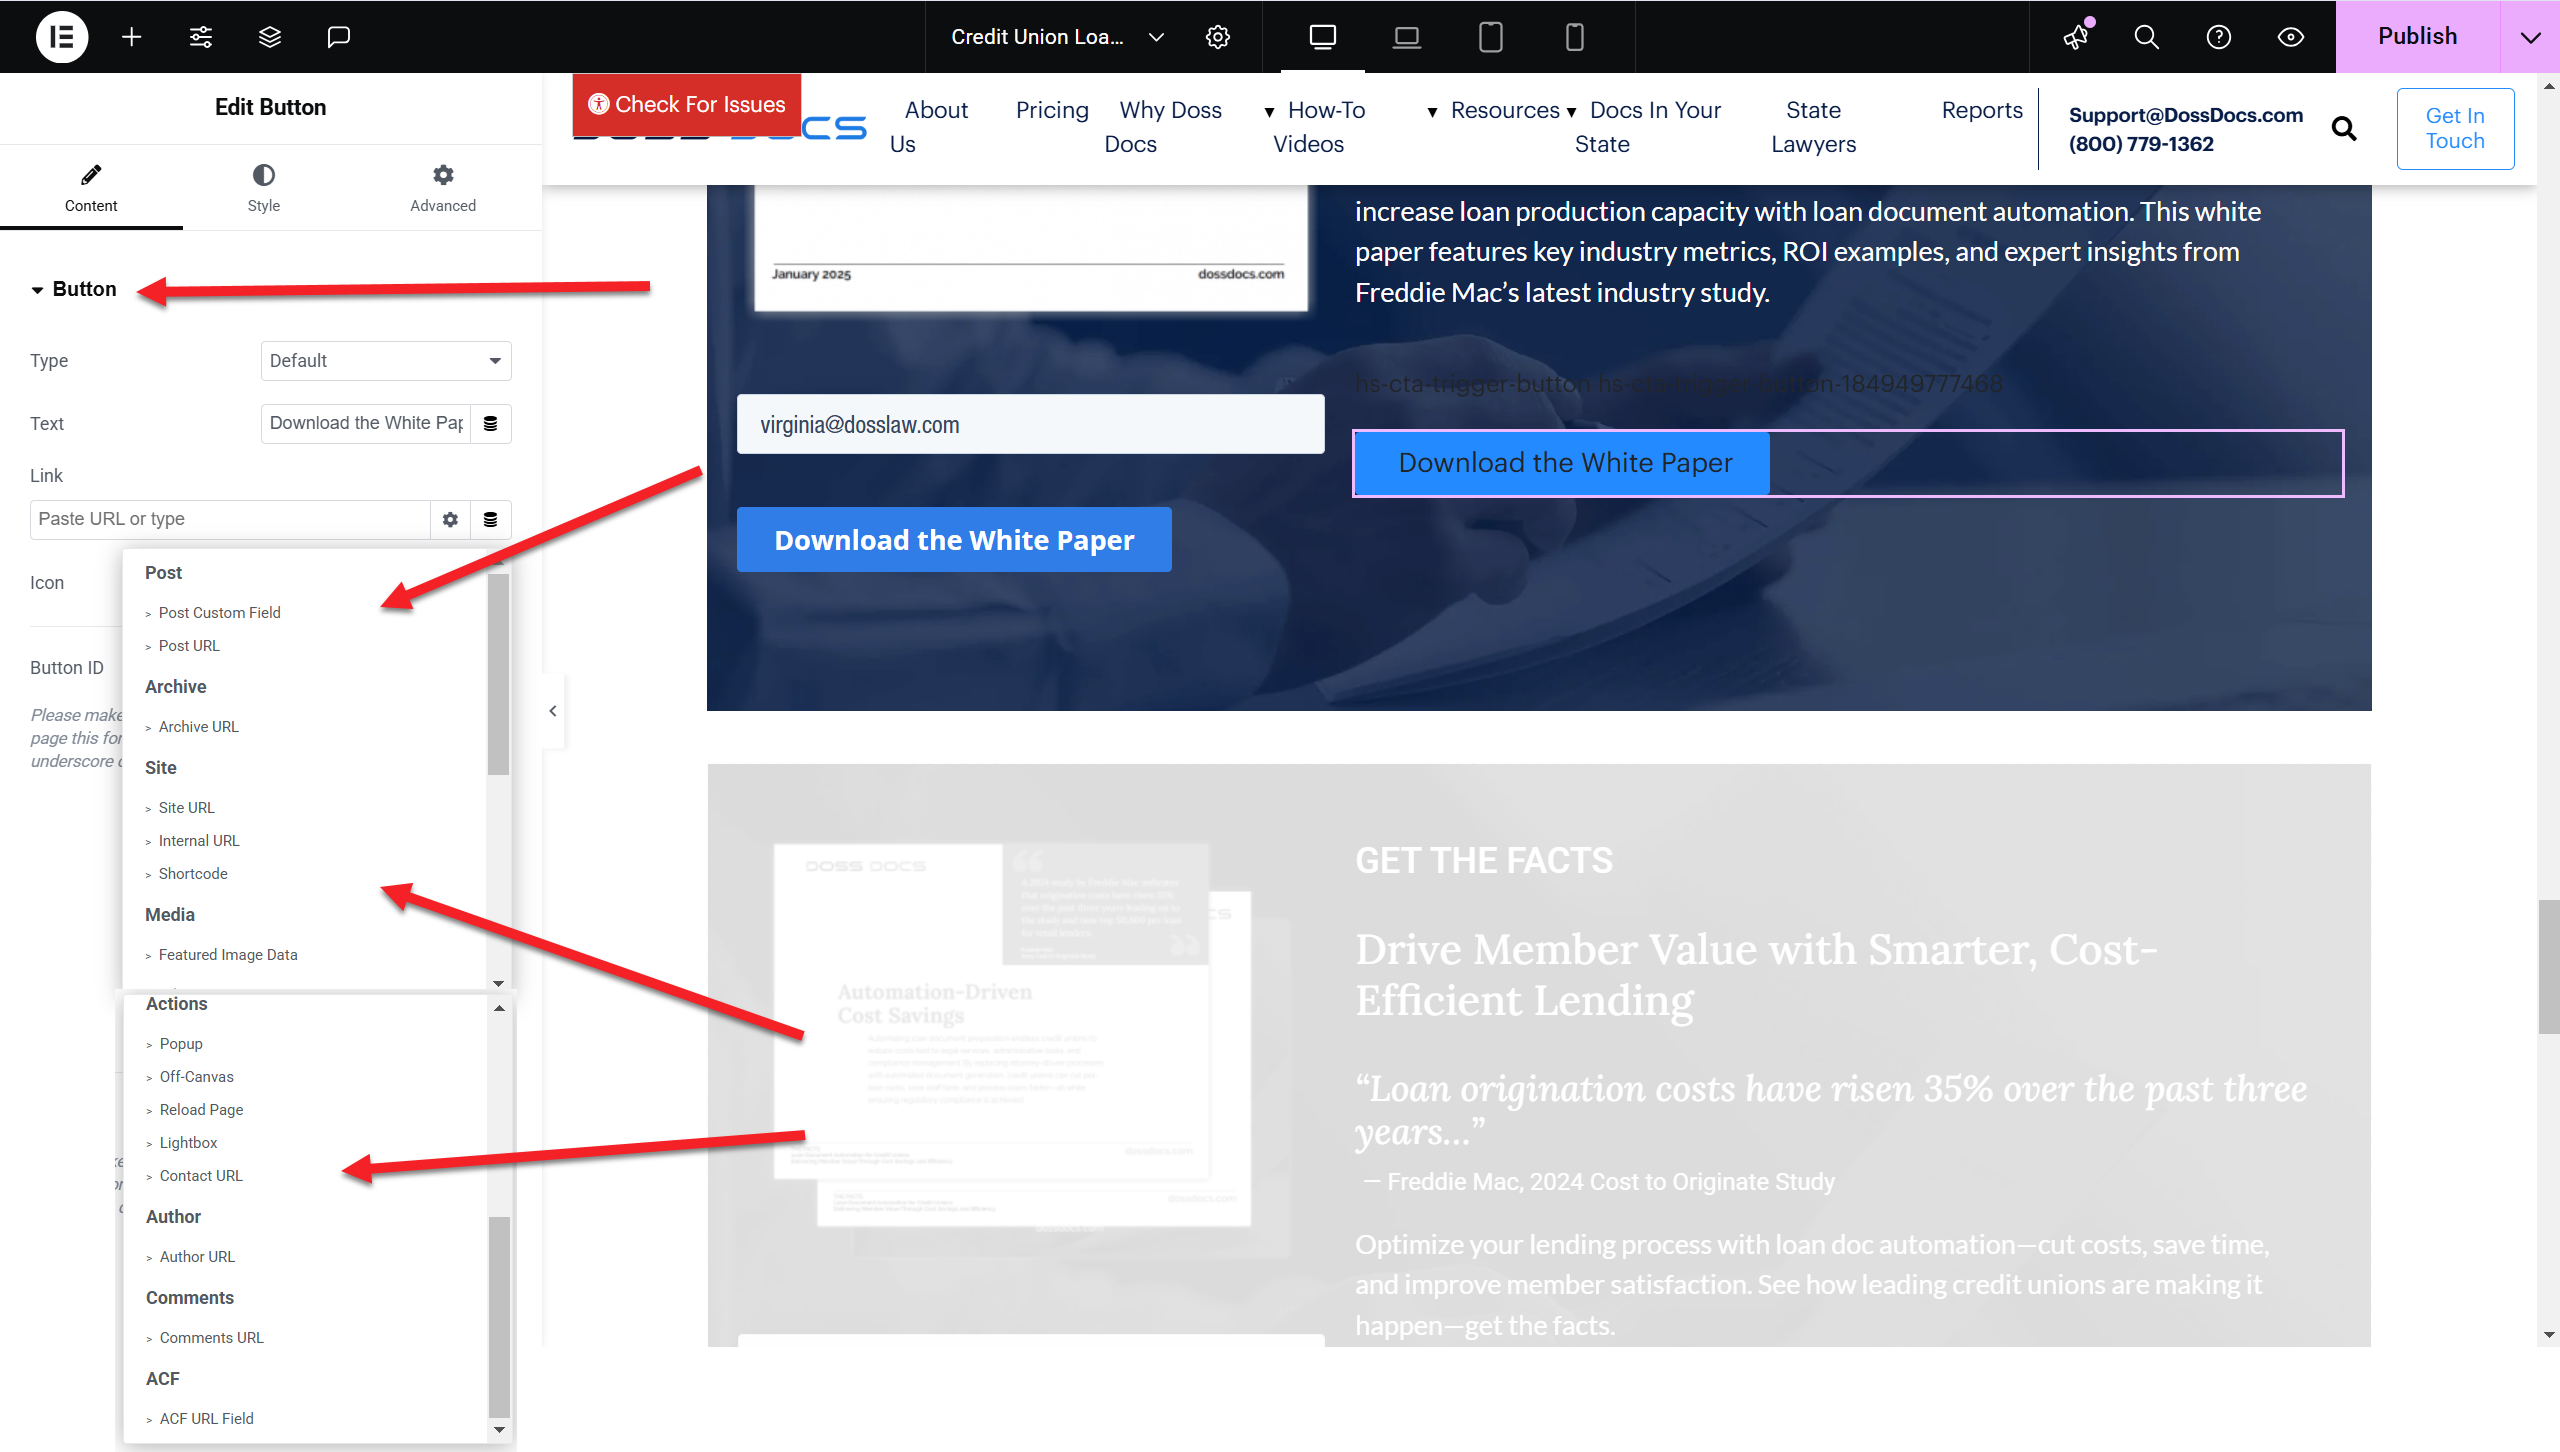
Task: Open the Structure layers panel icon
Action: [x=269, y=37]
